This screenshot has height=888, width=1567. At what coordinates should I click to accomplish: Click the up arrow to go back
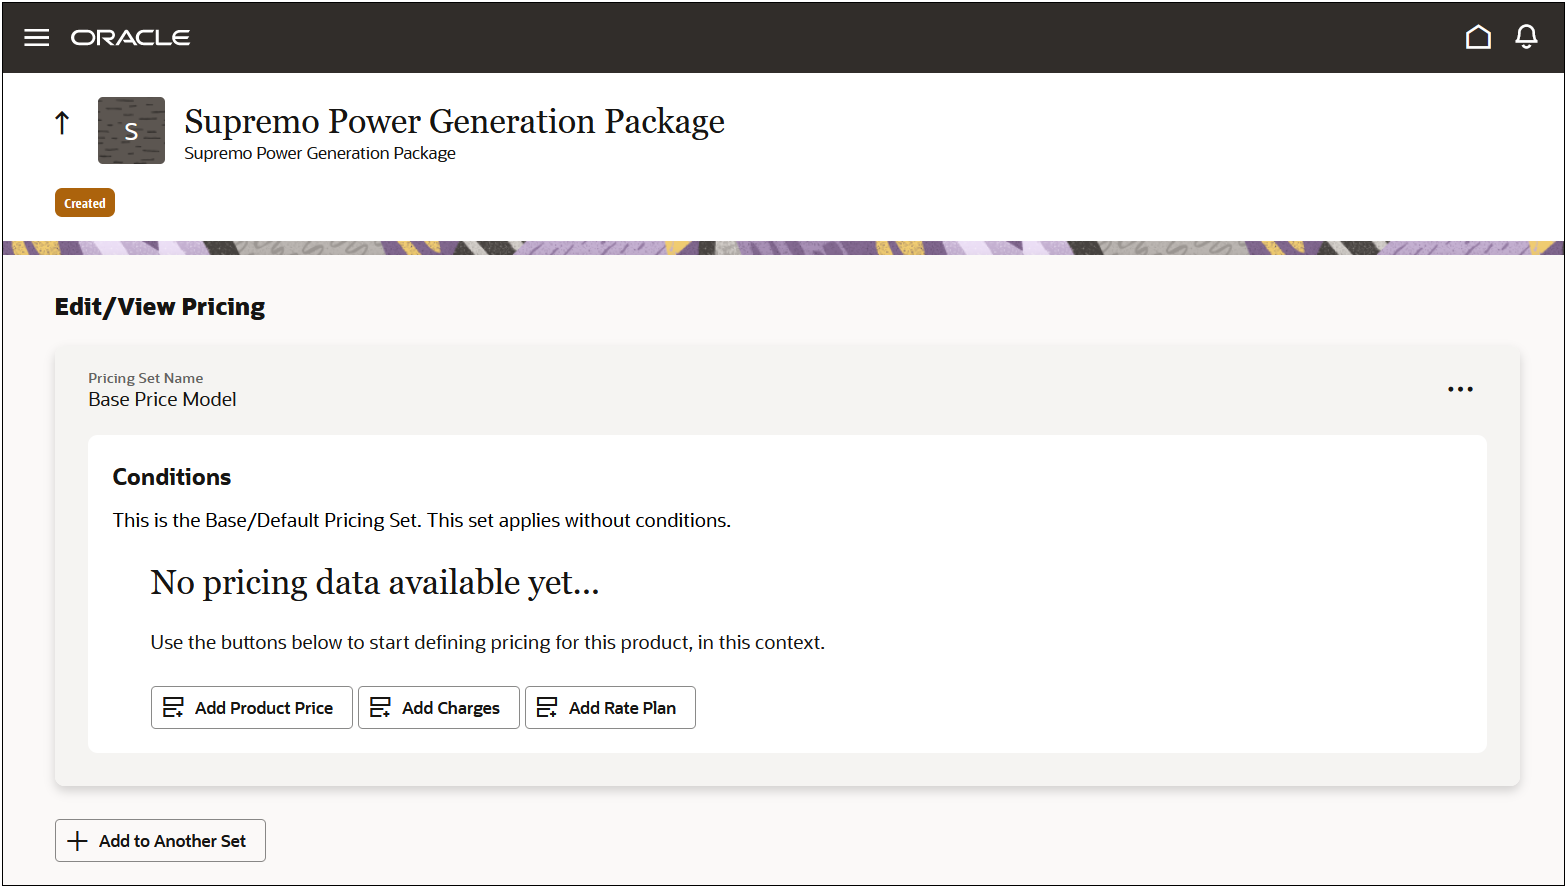pos(62,123)
